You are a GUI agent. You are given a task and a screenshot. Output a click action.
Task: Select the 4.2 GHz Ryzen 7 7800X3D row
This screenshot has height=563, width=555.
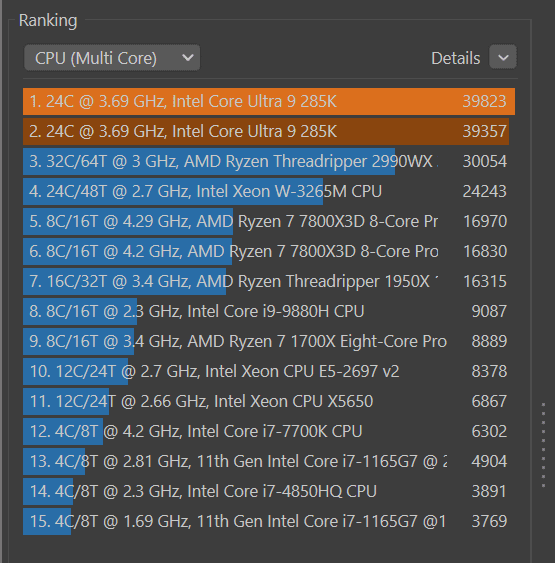[269, 251]
